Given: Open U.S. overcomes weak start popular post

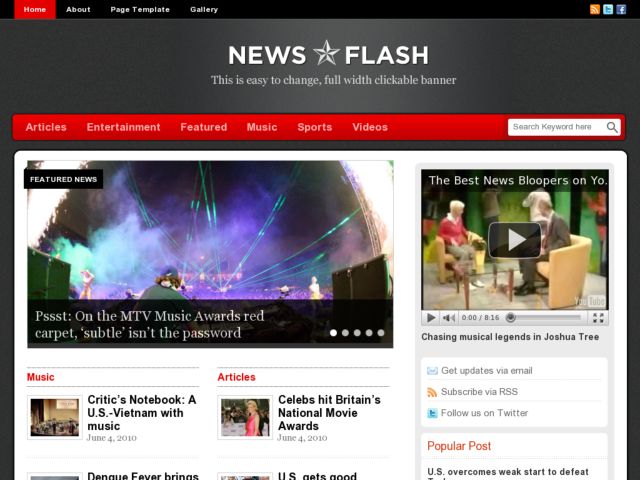Looking at the screenshot, I should [x=508, y=473].
